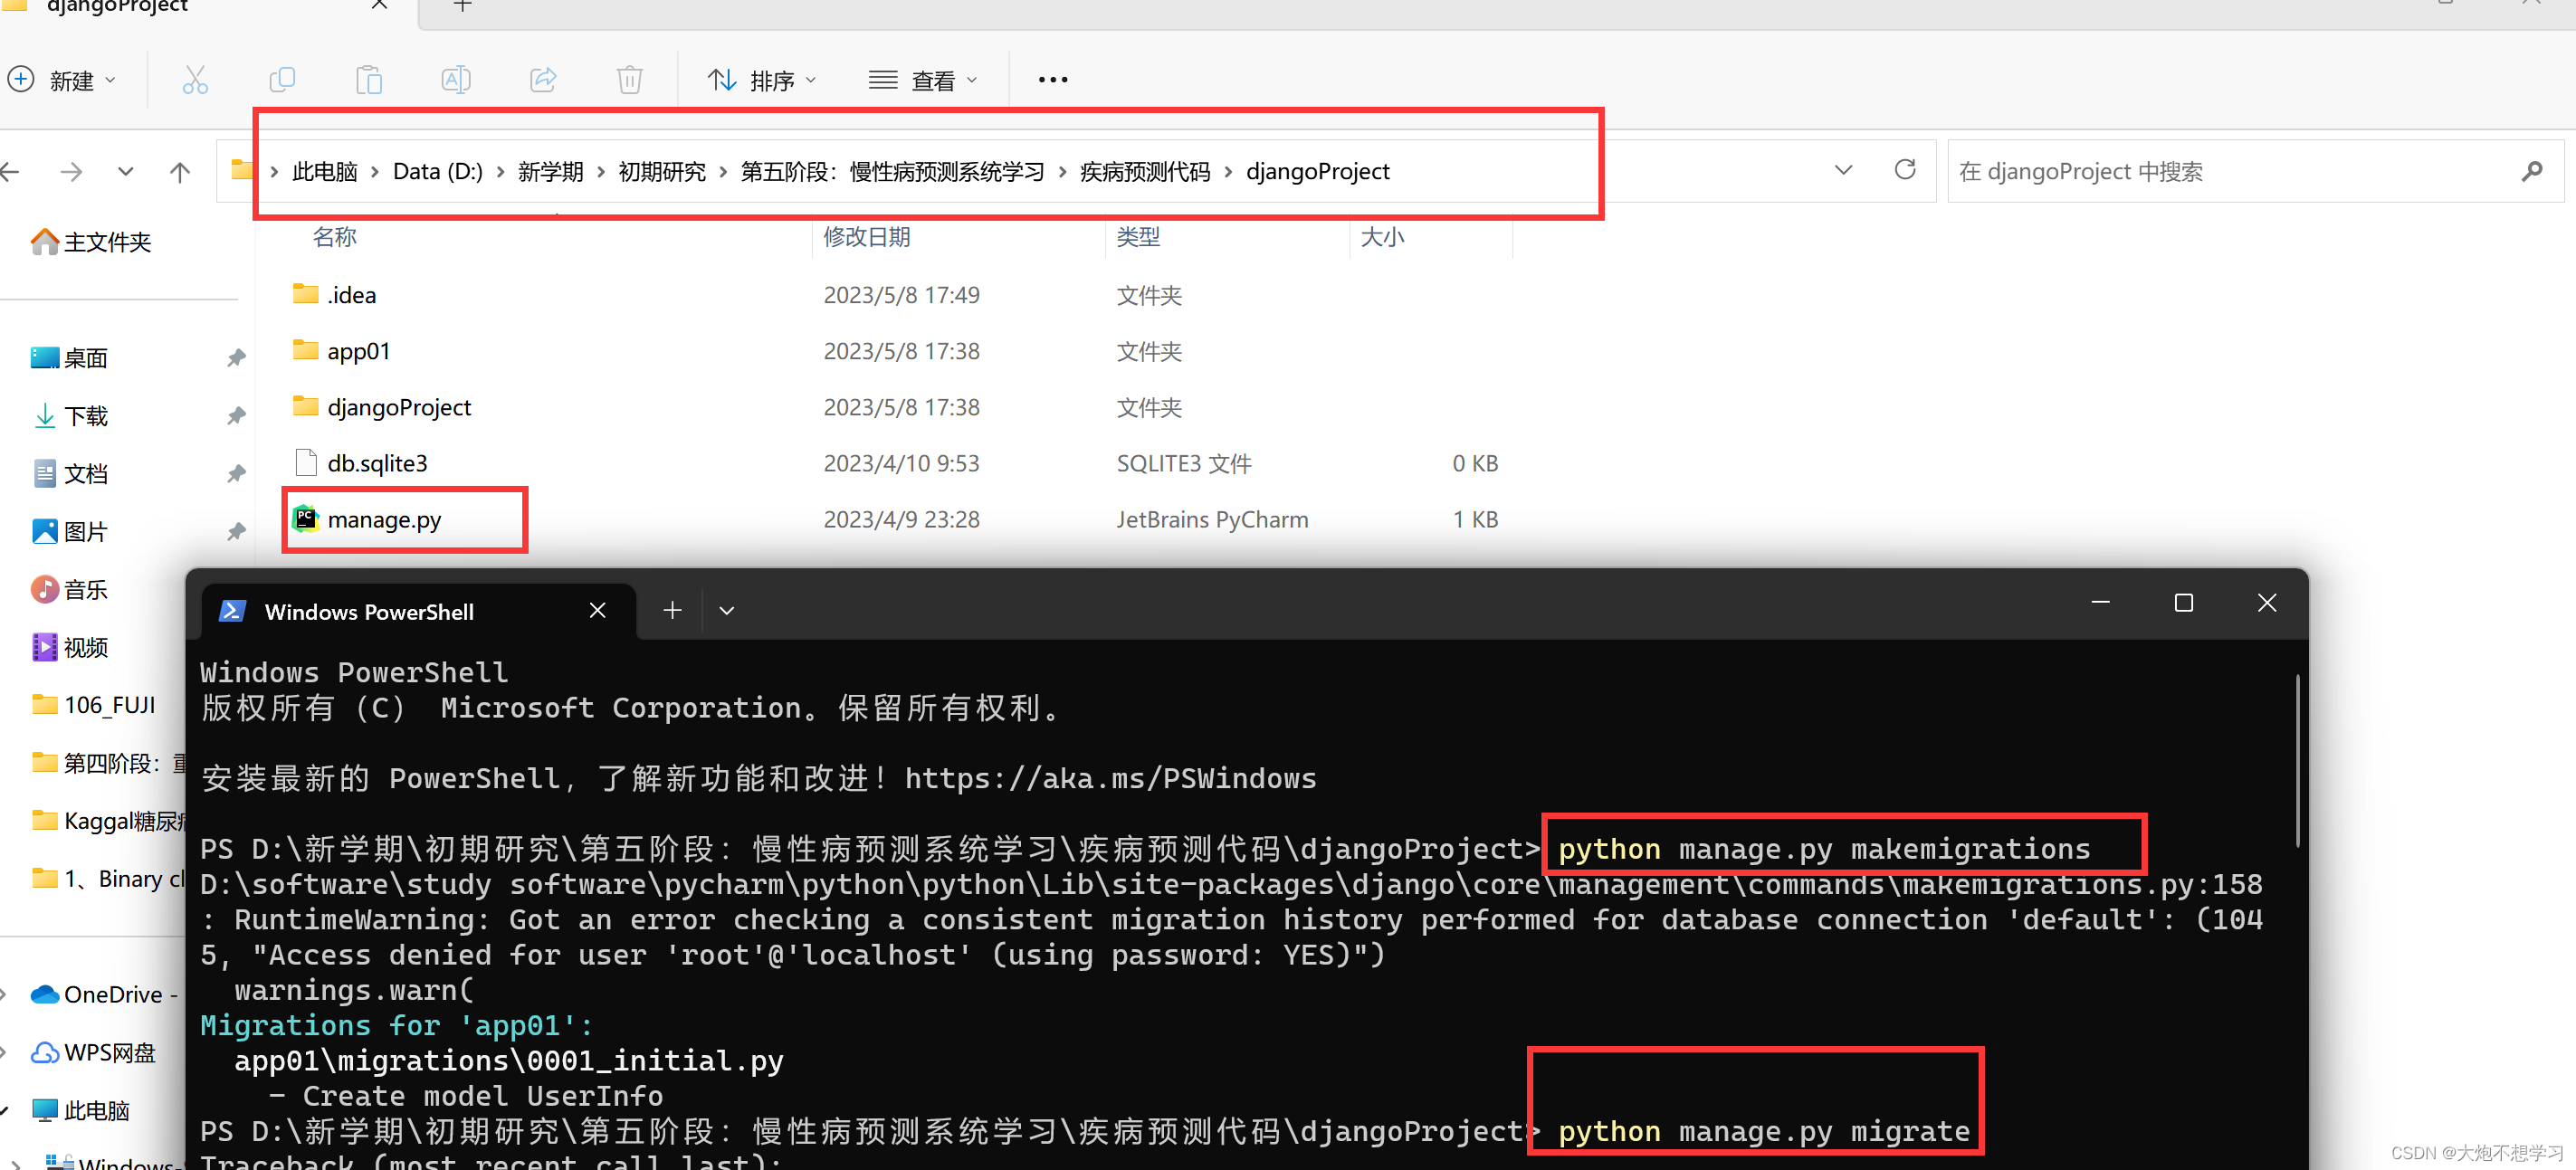
Task: Sort by the 大小 column header
Action: [x=1382, y=237]
